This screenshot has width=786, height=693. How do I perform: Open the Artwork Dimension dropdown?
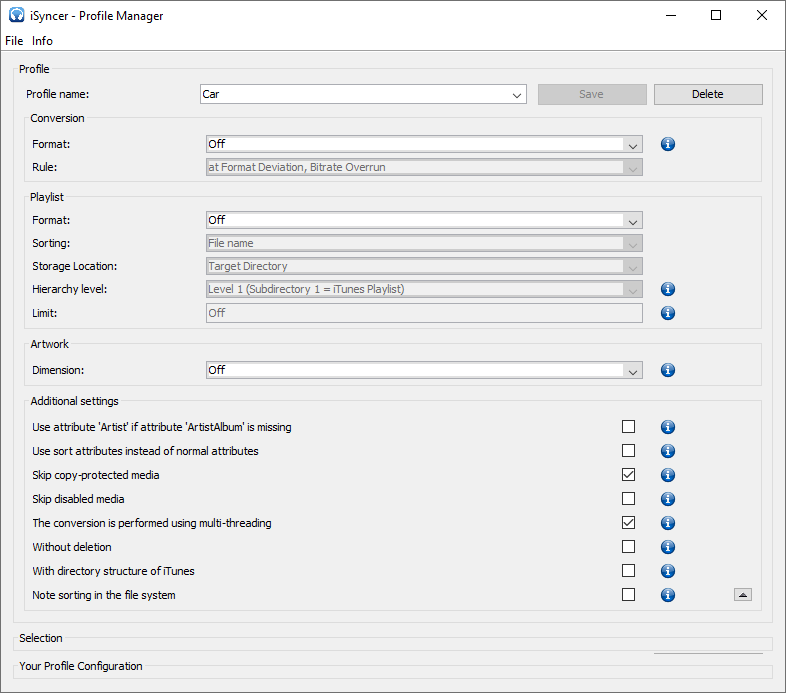click(x=424, y=371)
